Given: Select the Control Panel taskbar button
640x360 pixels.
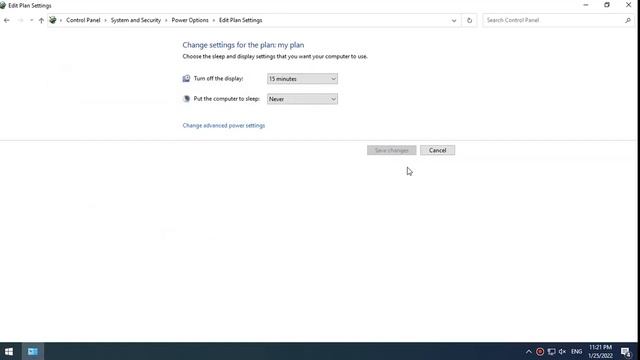Looking at the screenshot, I should point(33,351).
